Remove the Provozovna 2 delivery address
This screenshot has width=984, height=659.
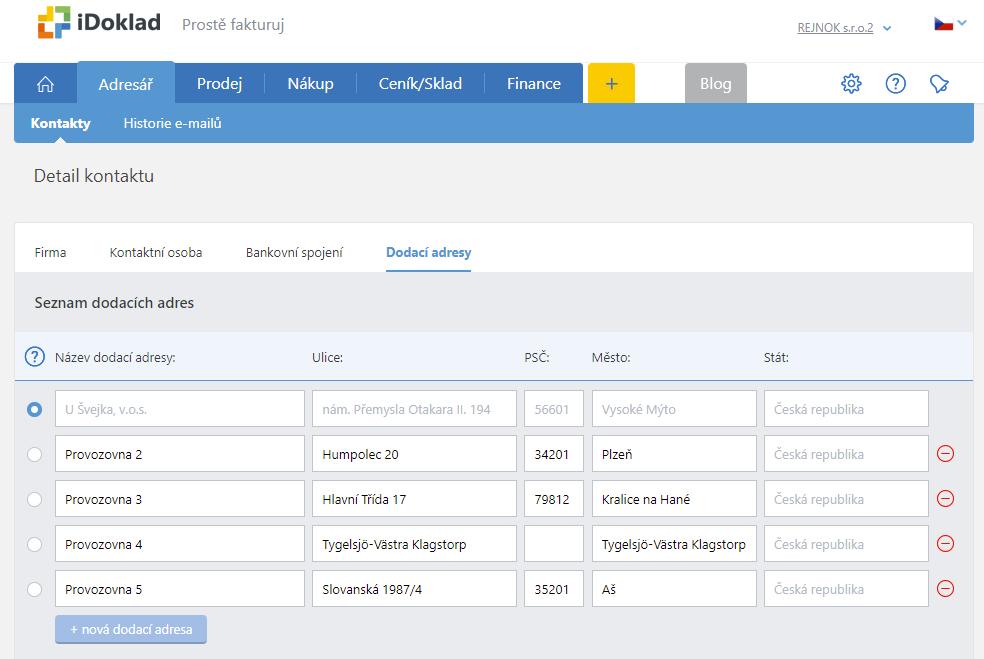[945, 453]
